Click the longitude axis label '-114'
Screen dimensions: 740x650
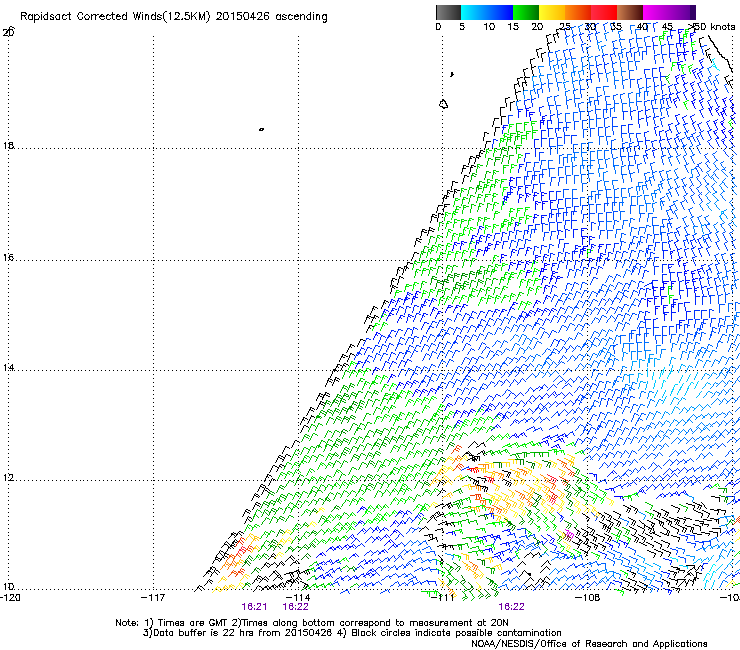click(x=298, y=597)
